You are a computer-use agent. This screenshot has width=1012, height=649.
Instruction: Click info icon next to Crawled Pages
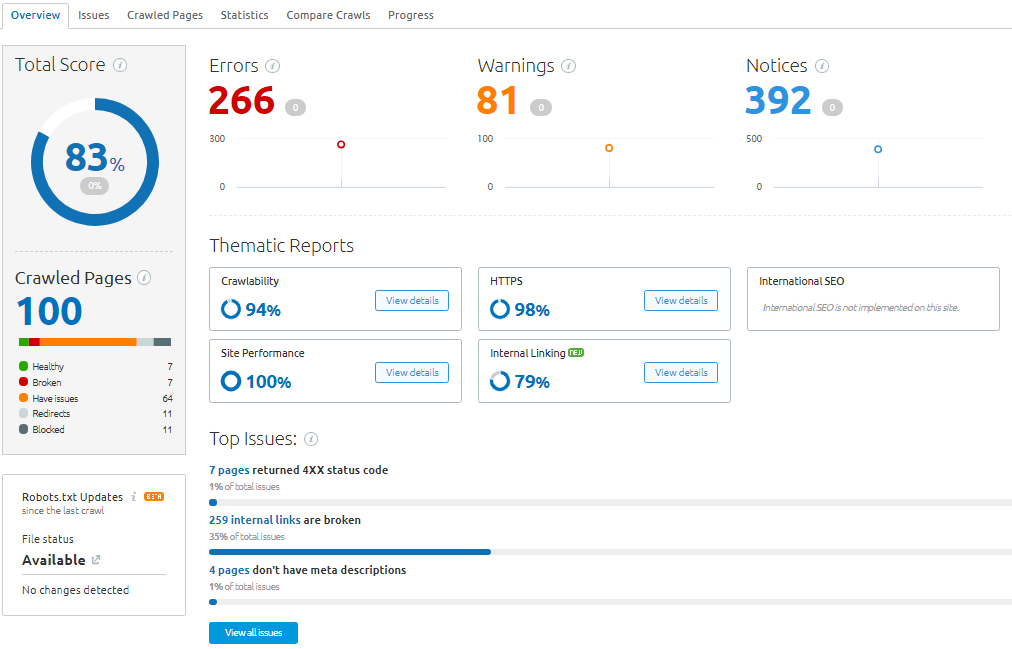coord(144,278)
